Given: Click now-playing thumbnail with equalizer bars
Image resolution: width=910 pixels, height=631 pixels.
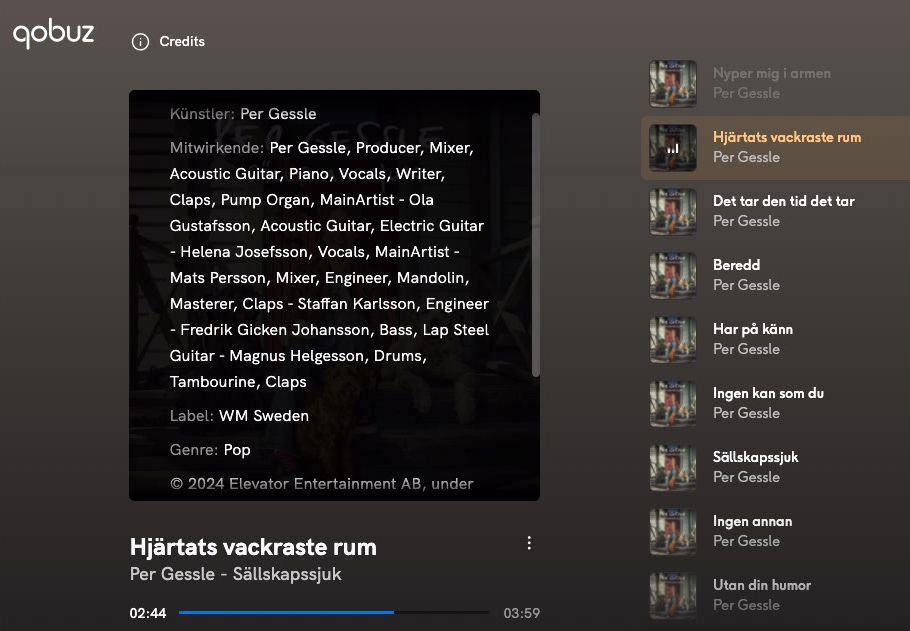Looking at the screenshot, I should pos(673,148).
